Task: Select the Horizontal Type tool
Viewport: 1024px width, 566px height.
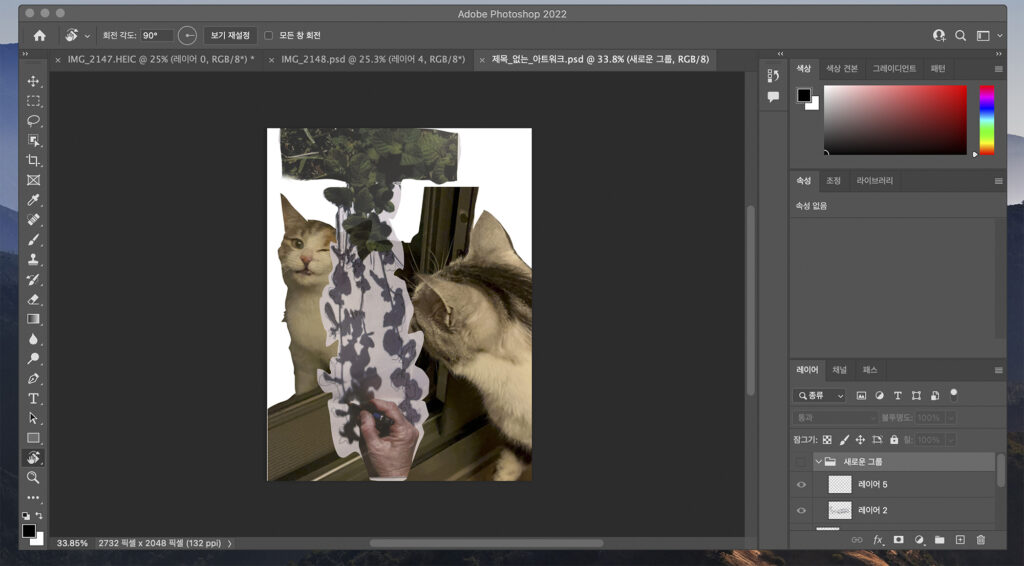Action: tap(33, 398)
